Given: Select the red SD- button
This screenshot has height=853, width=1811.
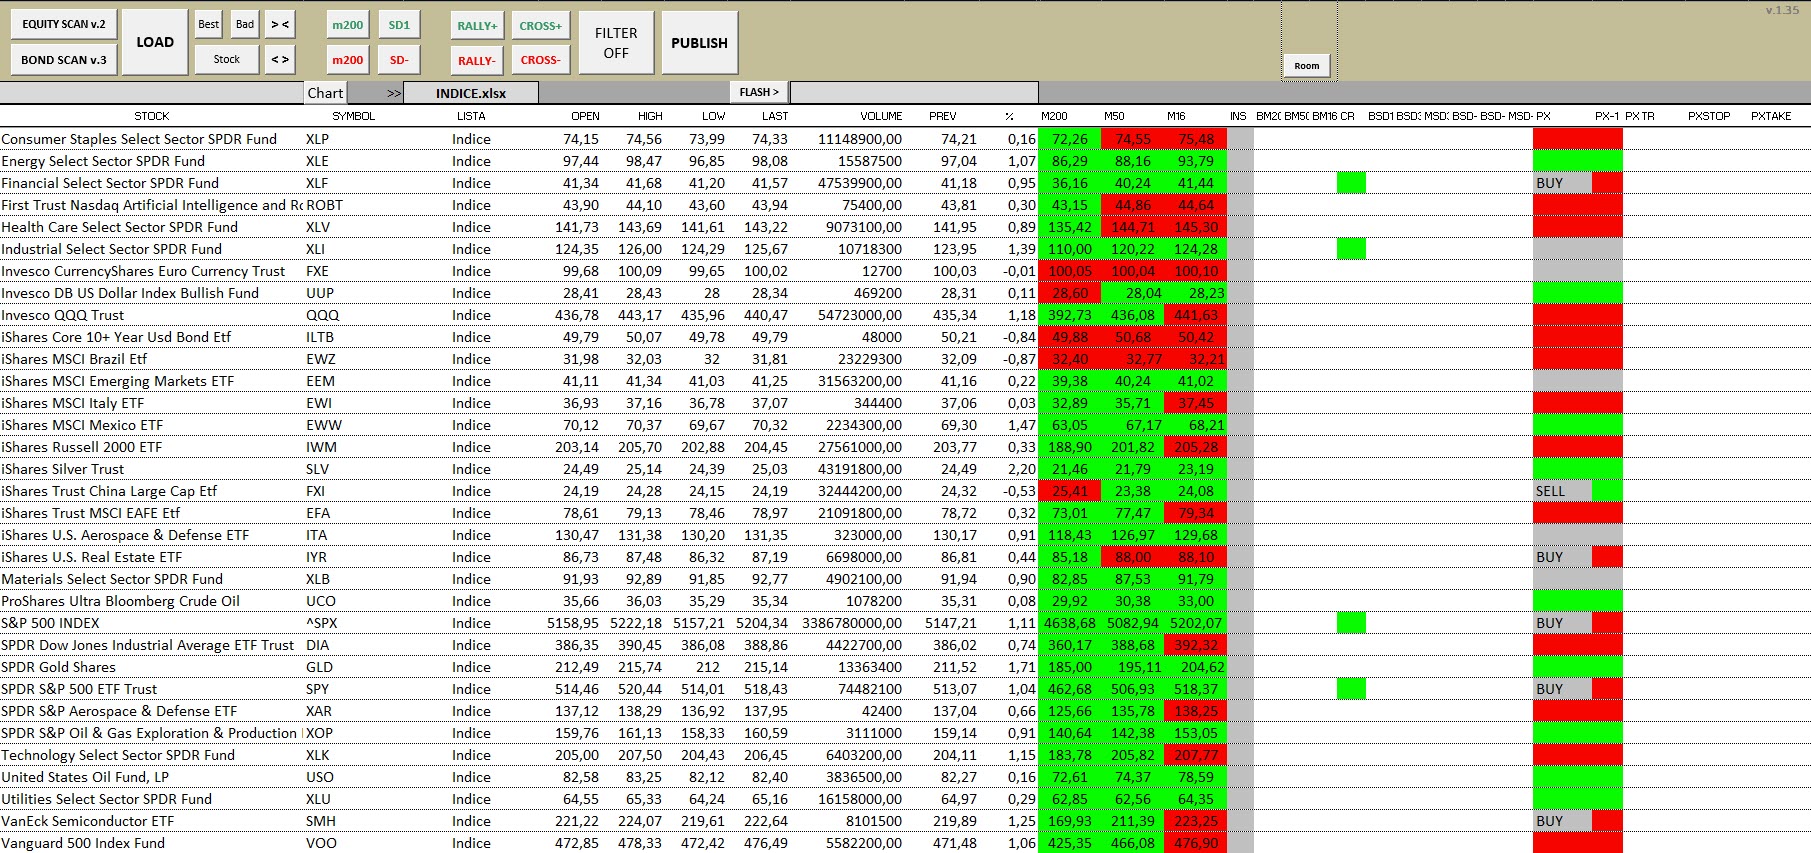Looking at the screenshot, I should click(x=399, y=60).
